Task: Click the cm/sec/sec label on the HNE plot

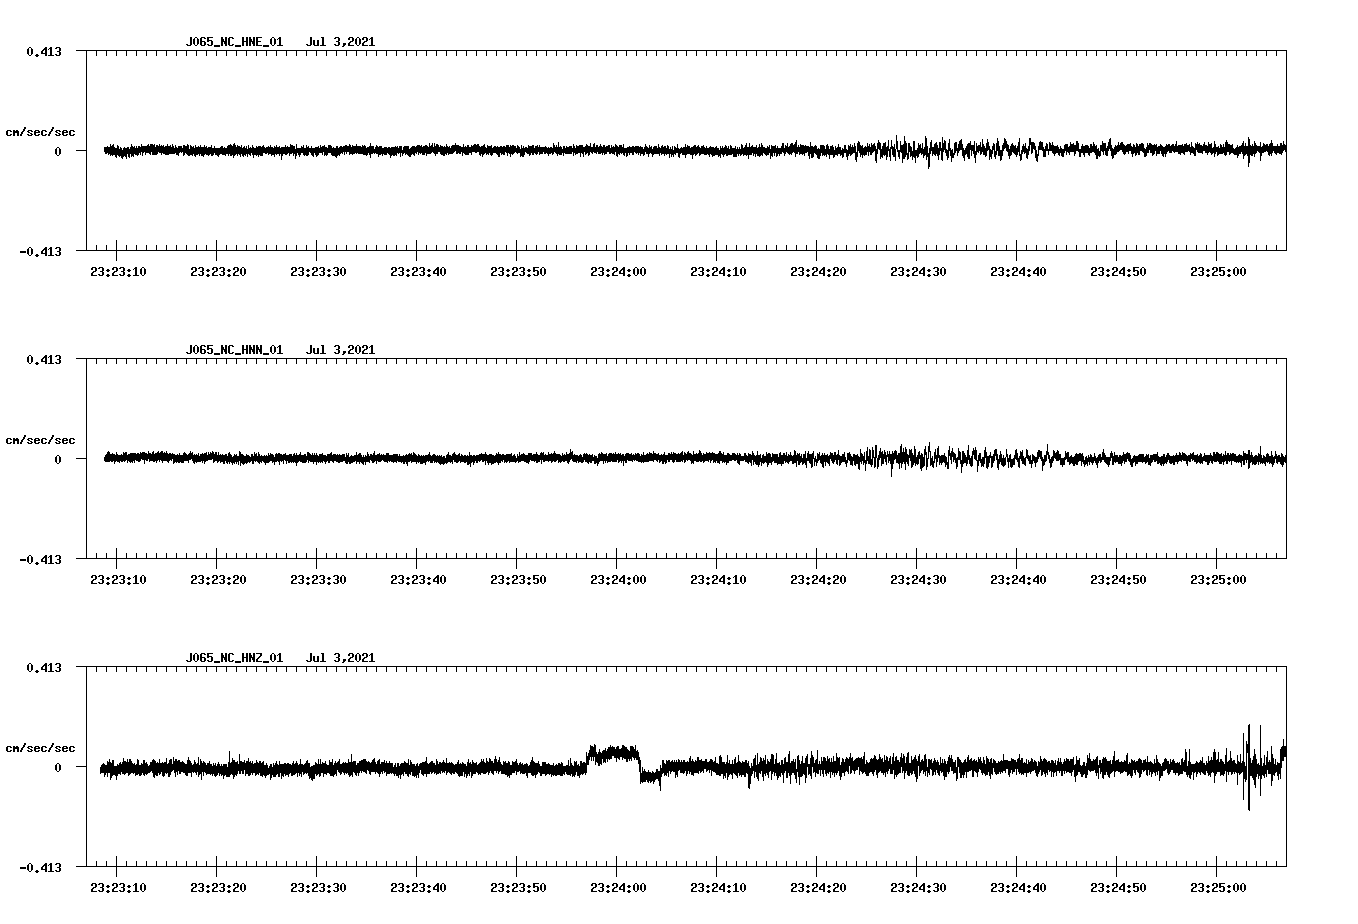Action: 41,131
